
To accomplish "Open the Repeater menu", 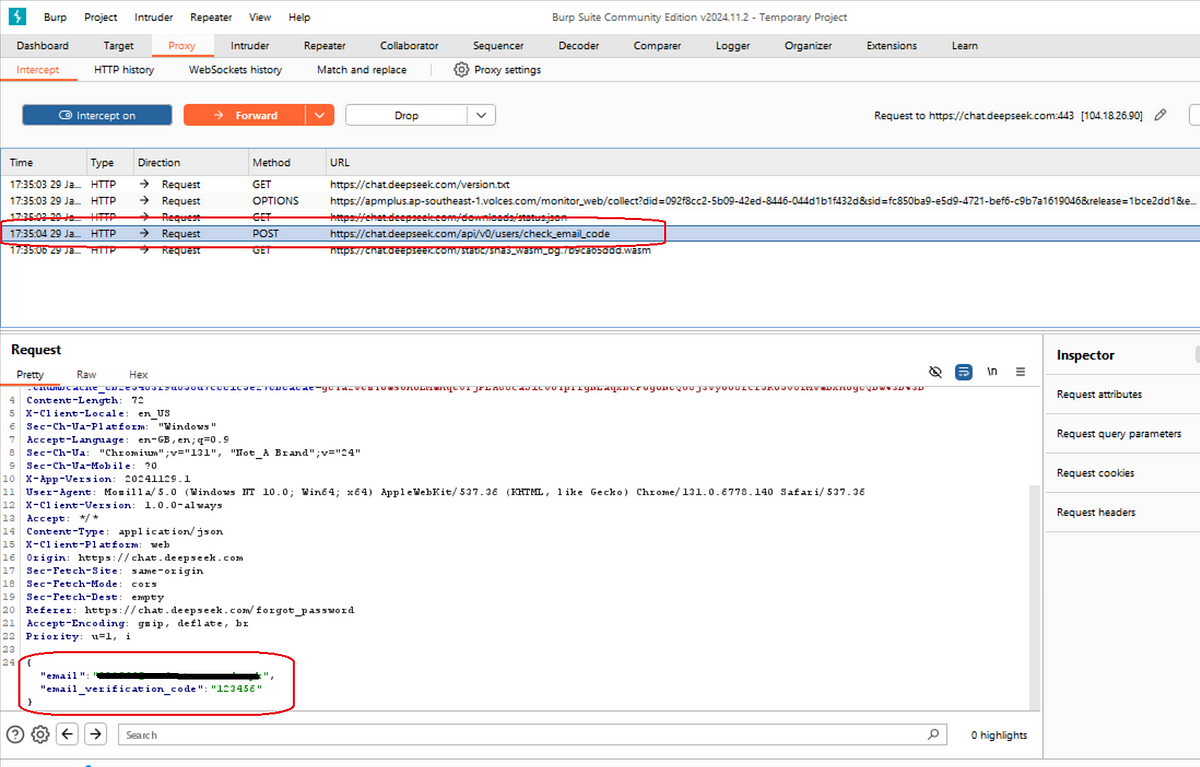I will point(211,17).
